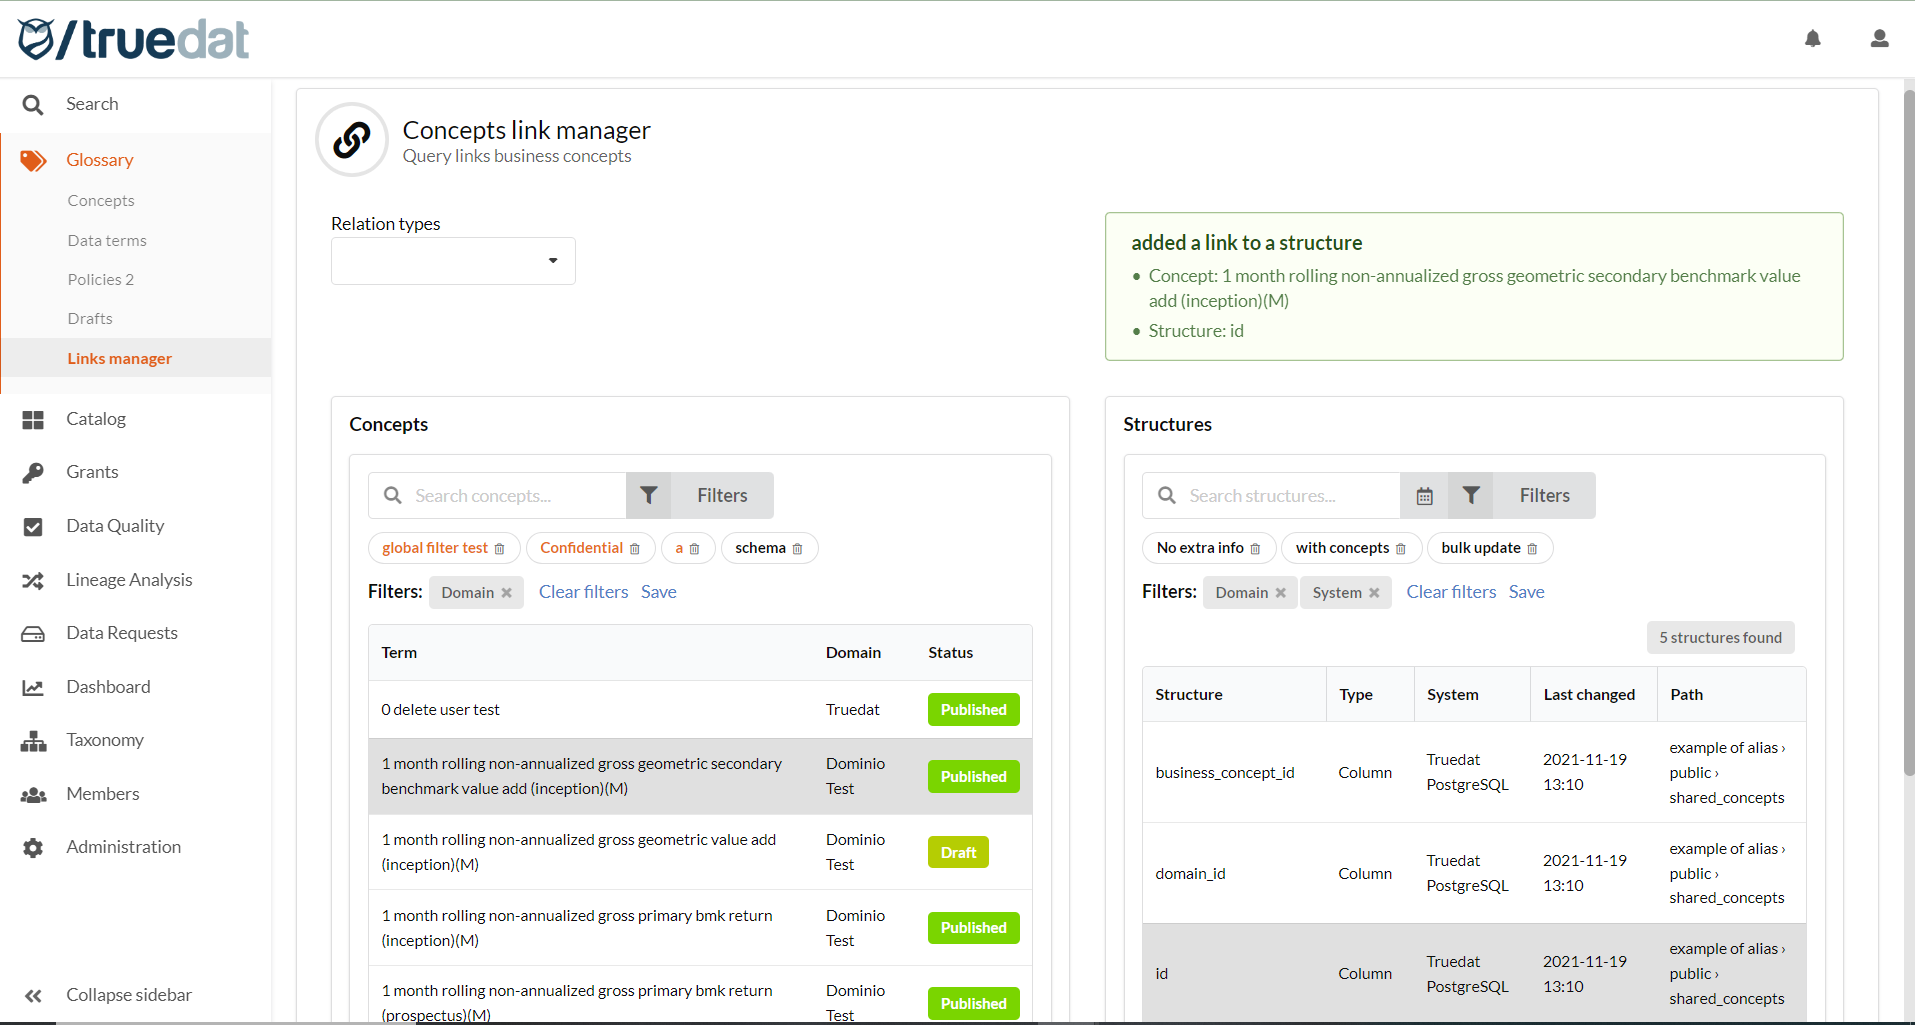Open Lineage Analysis via its sidebar icon

click(33, 579)
